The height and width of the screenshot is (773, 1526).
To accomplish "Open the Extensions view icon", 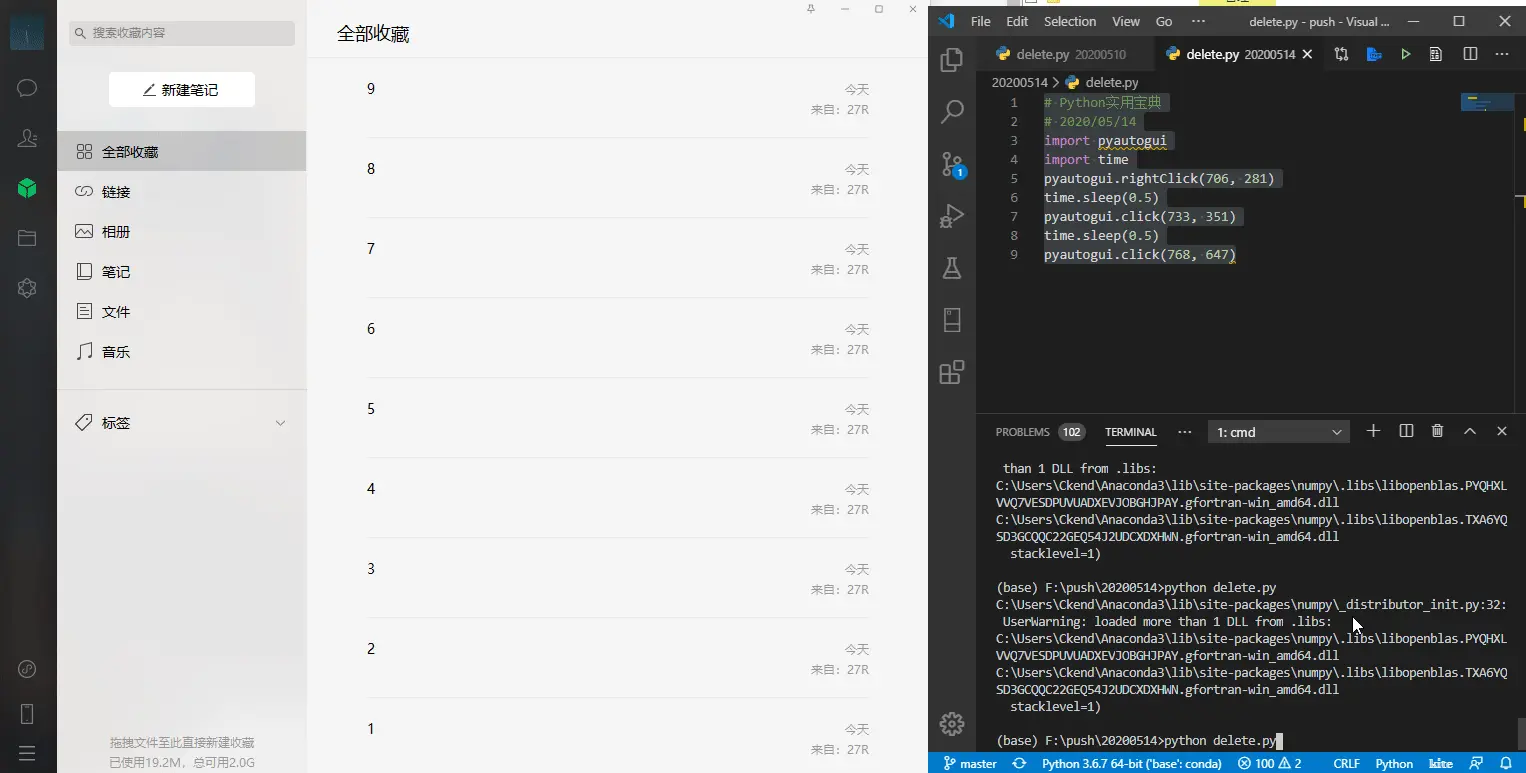I will [952, 372].
